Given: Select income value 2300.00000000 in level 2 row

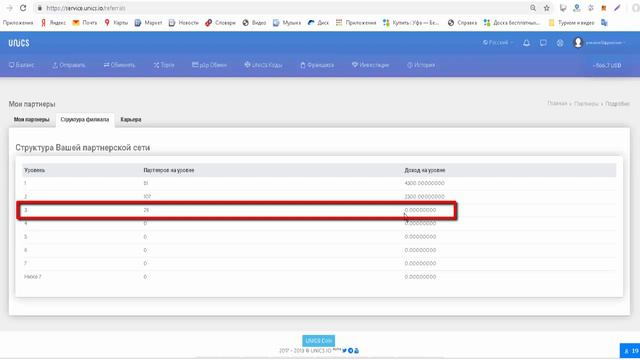Looking at the screenshot, I should [424, 197].
